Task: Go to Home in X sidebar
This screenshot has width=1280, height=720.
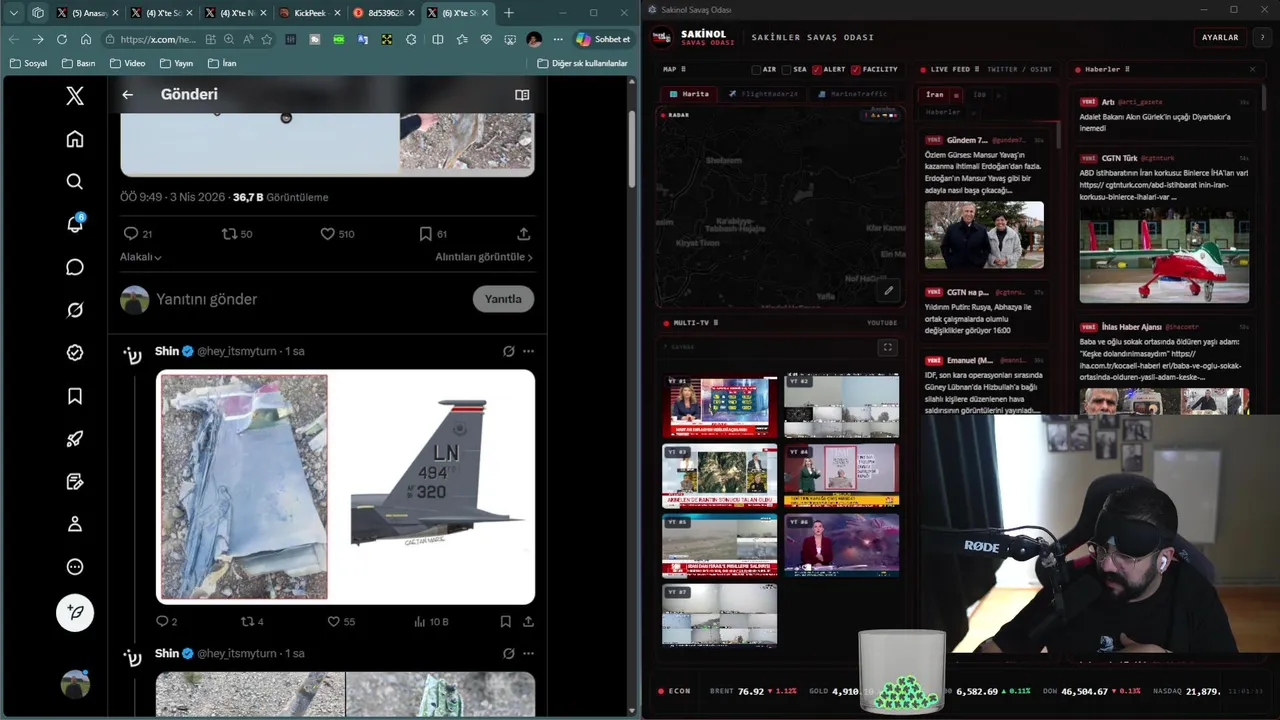Action: point(75,139)
